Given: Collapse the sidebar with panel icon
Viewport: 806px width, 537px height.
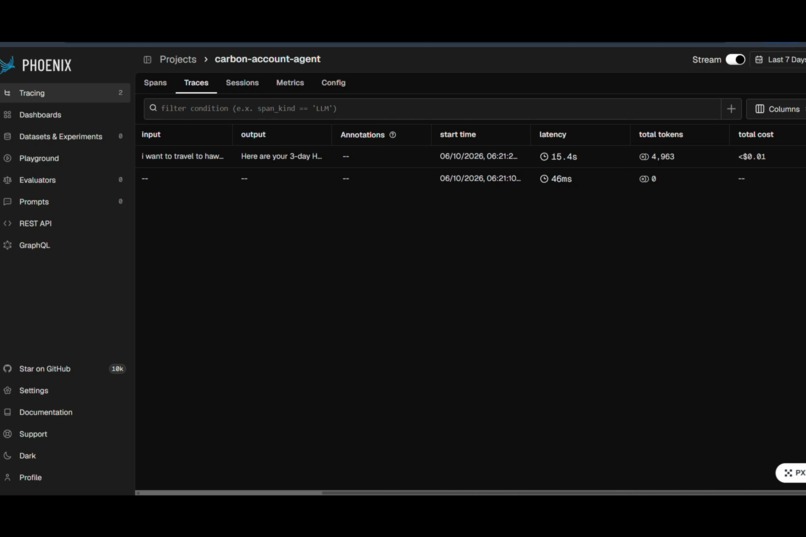Looking at the screenshot, I should click(148, 60).
